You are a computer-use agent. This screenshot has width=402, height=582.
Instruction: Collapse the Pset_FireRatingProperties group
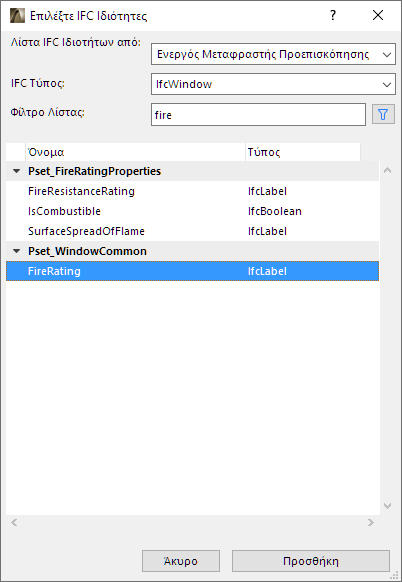tap(16, 171)
